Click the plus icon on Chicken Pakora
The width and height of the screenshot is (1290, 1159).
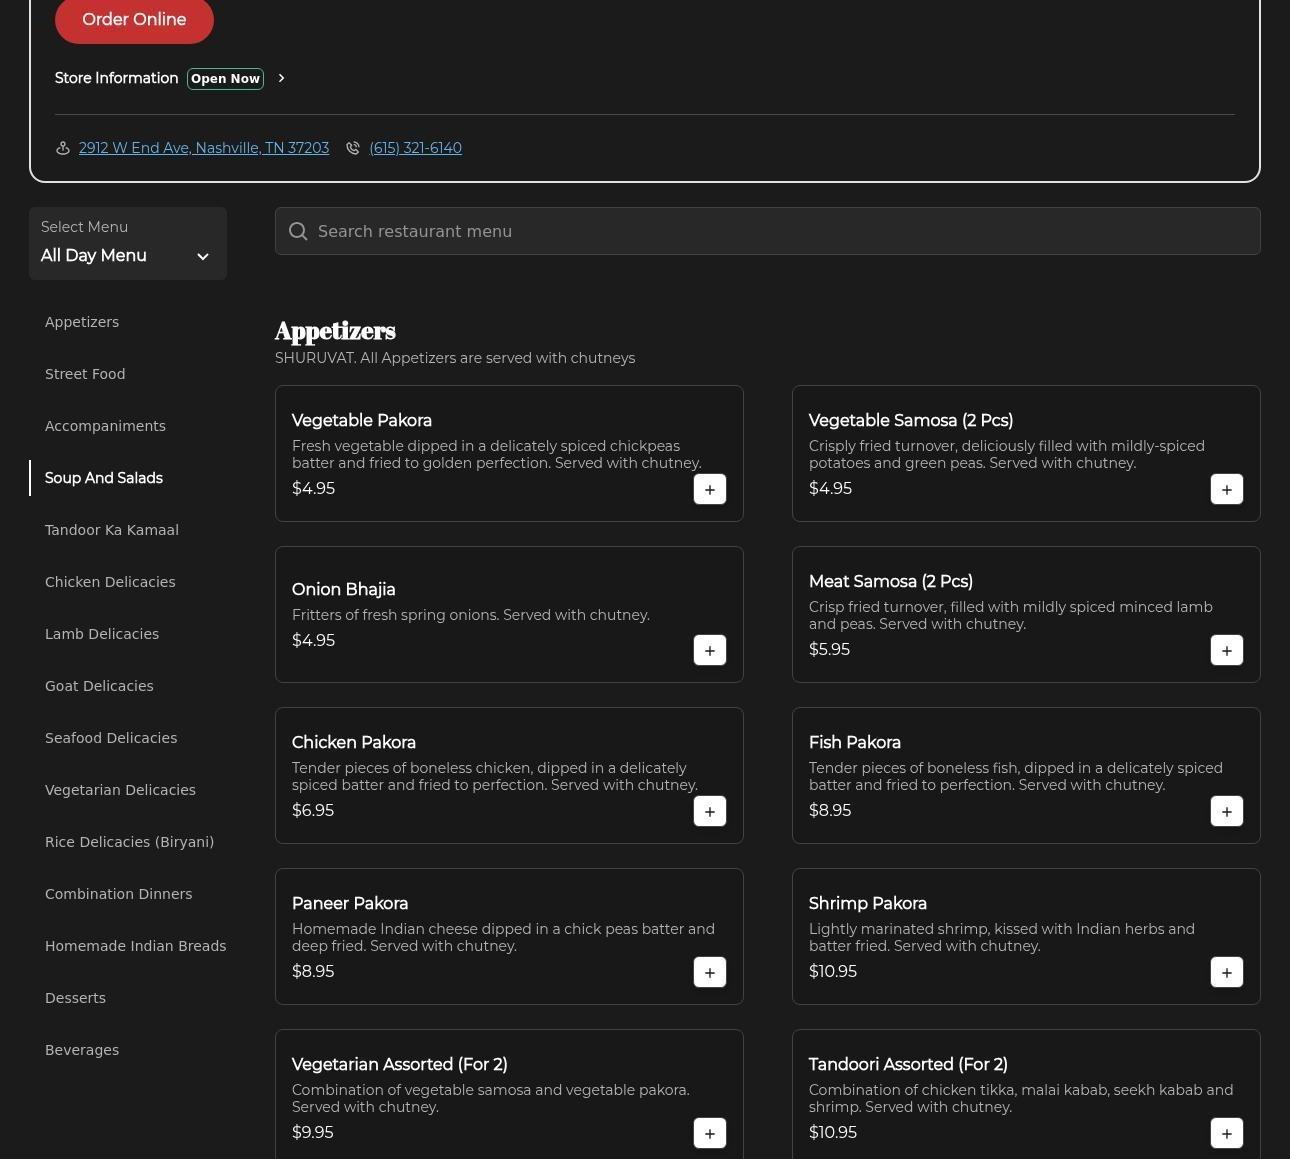coord(710,811)
